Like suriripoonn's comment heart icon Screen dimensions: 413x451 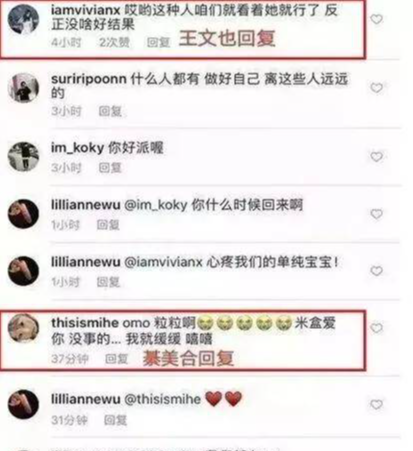[377, 88]
